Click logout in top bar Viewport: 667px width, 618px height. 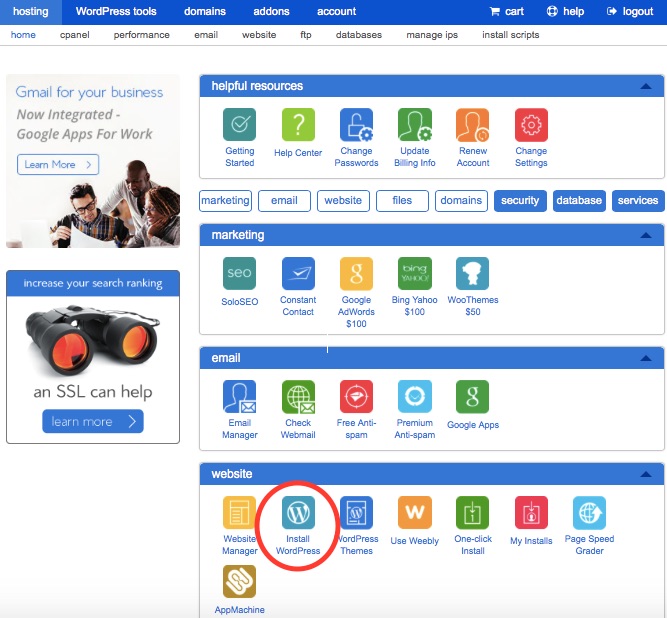630,11
